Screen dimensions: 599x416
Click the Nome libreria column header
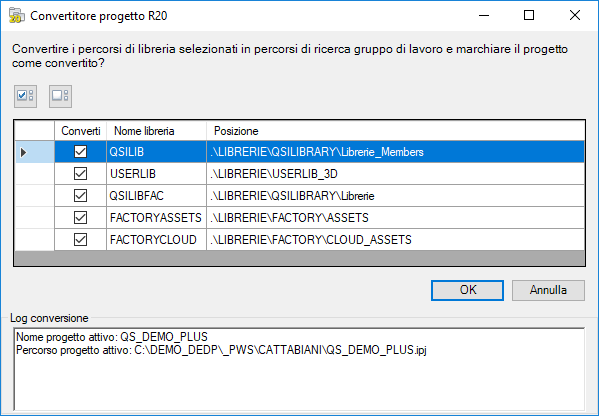[157, 131]
